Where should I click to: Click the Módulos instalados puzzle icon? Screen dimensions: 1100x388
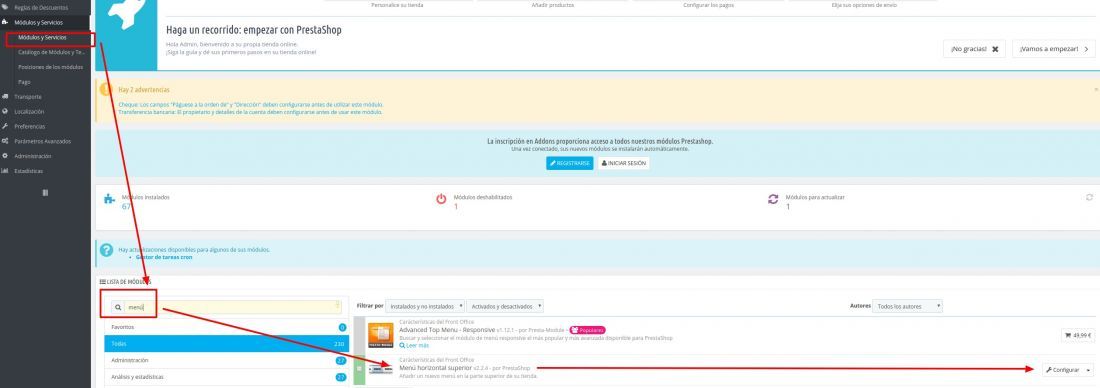click(x=109, y=199)
